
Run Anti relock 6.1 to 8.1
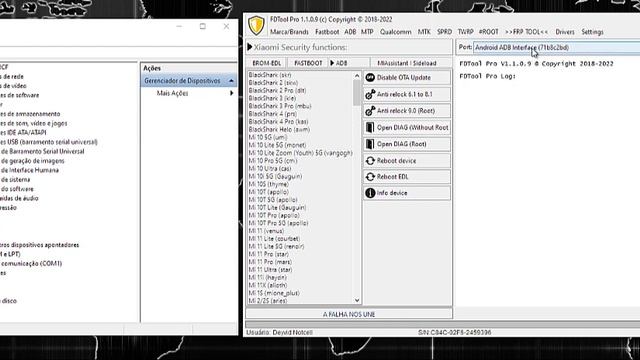click(407, 94)
